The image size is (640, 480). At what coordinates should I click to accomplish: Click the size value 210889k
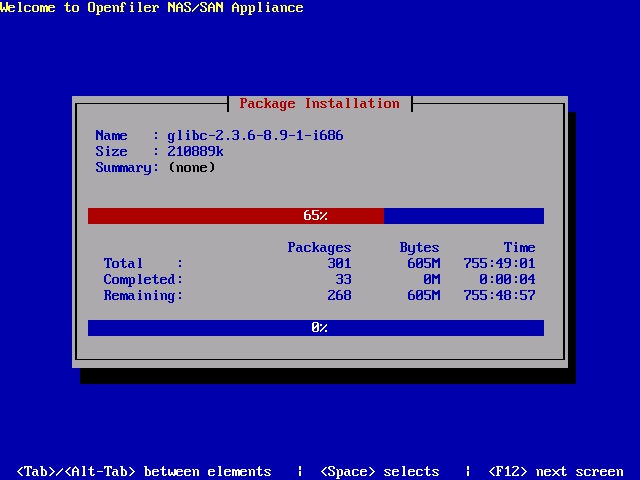pos(195,151)
